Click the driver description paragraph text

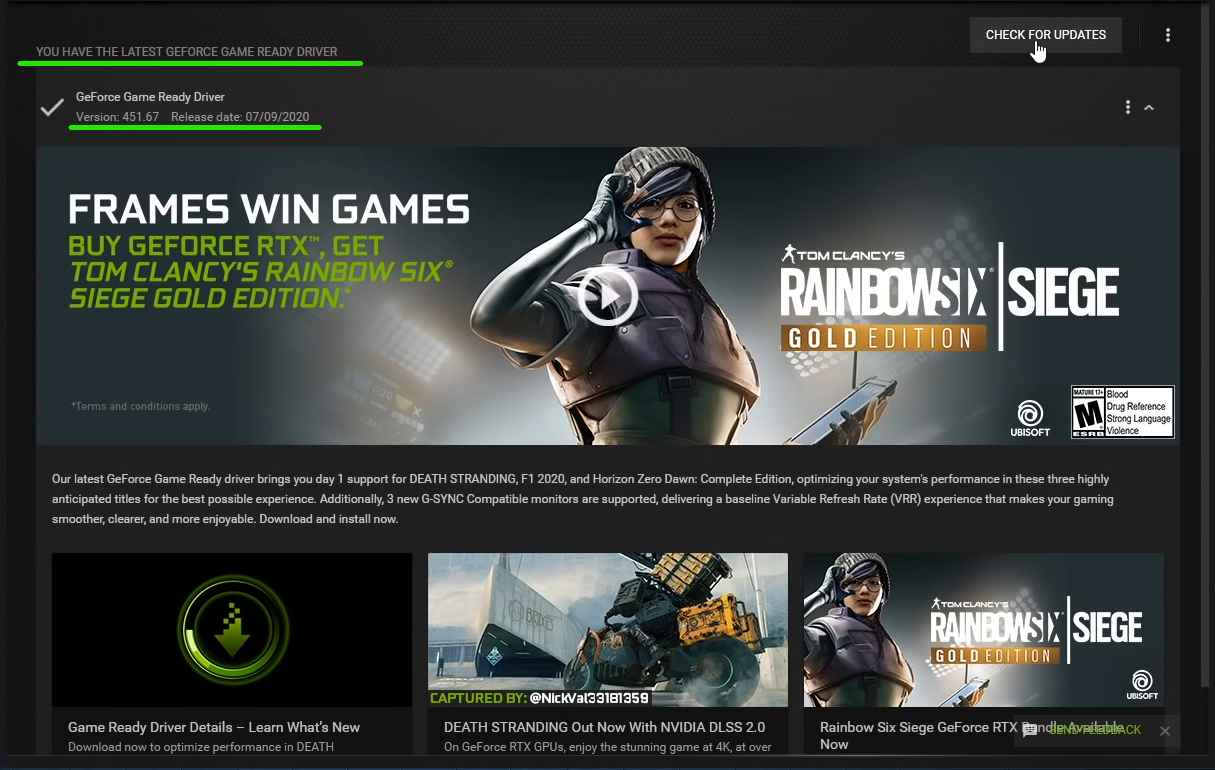click(x=584, y=499)
